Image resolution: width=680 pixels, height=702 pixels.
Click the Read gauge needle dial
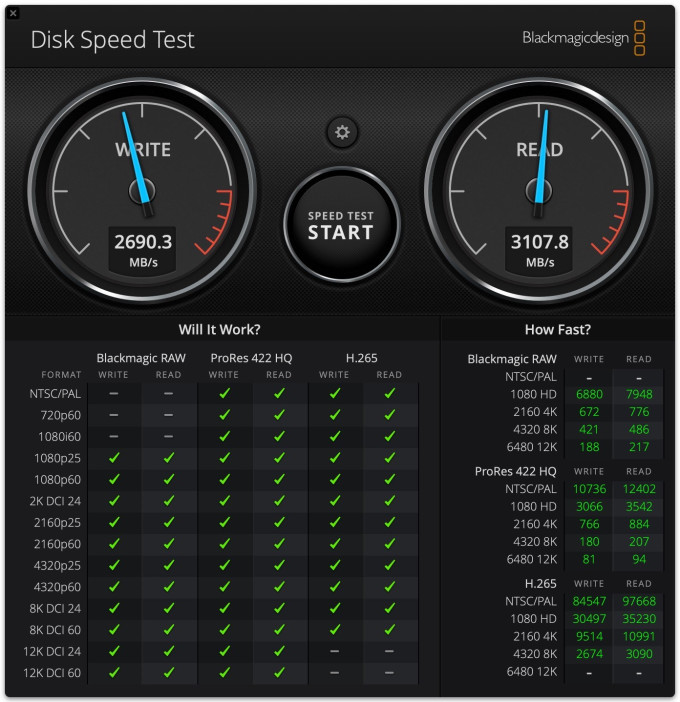click(539, 191)
